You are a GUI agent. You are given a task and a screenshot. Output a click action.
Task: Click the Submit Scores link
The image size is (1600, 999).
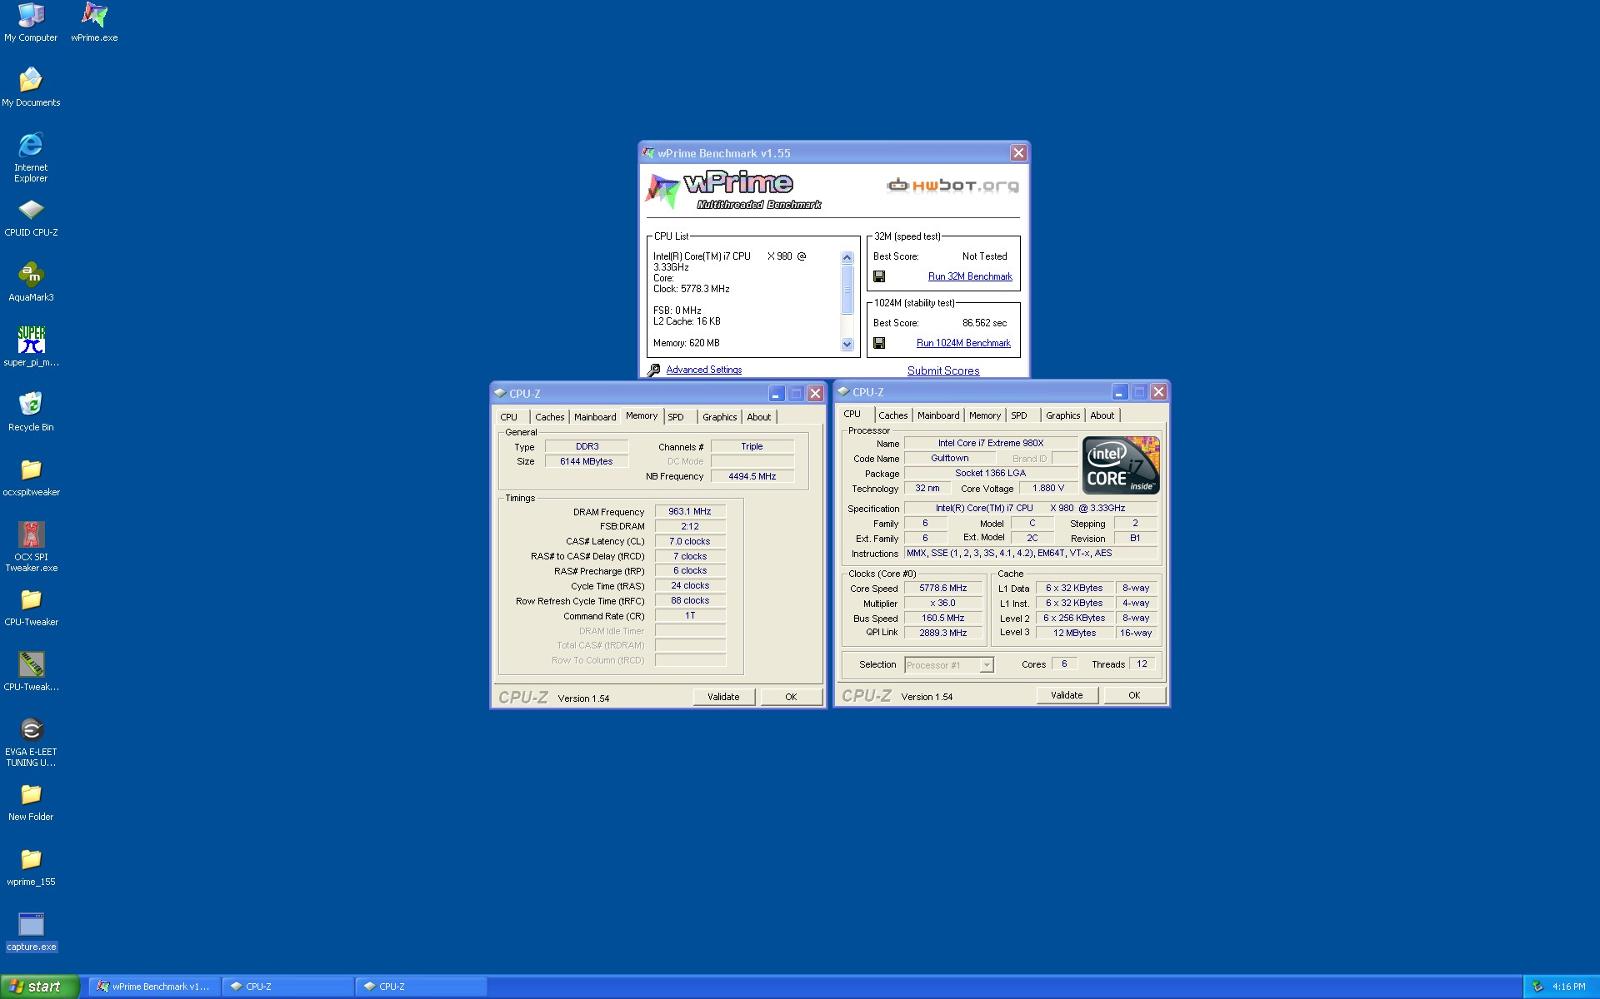point(943,371)
